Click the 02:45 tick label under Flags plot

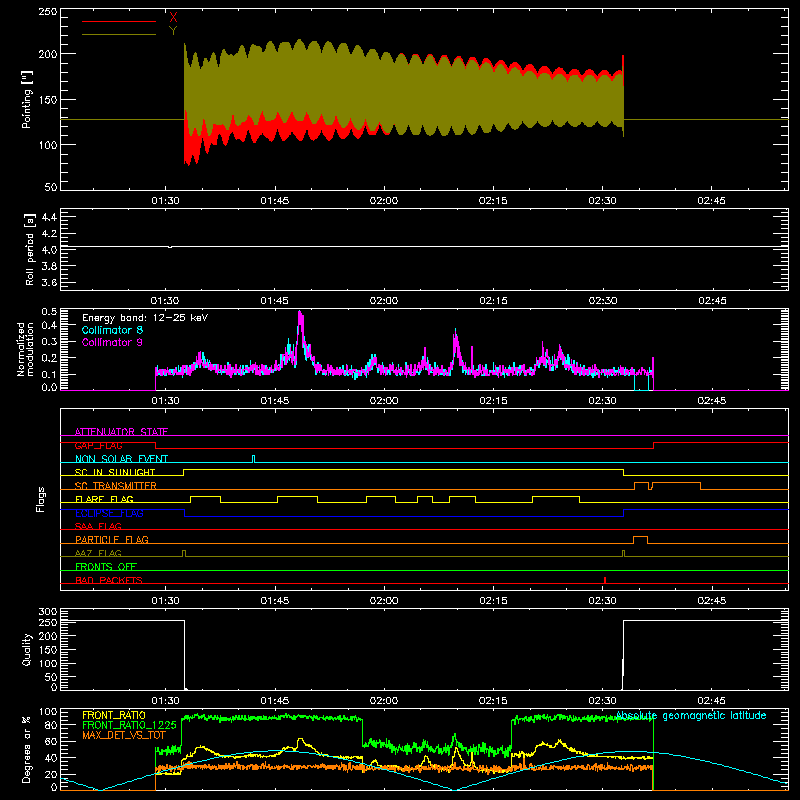[712, 601]
